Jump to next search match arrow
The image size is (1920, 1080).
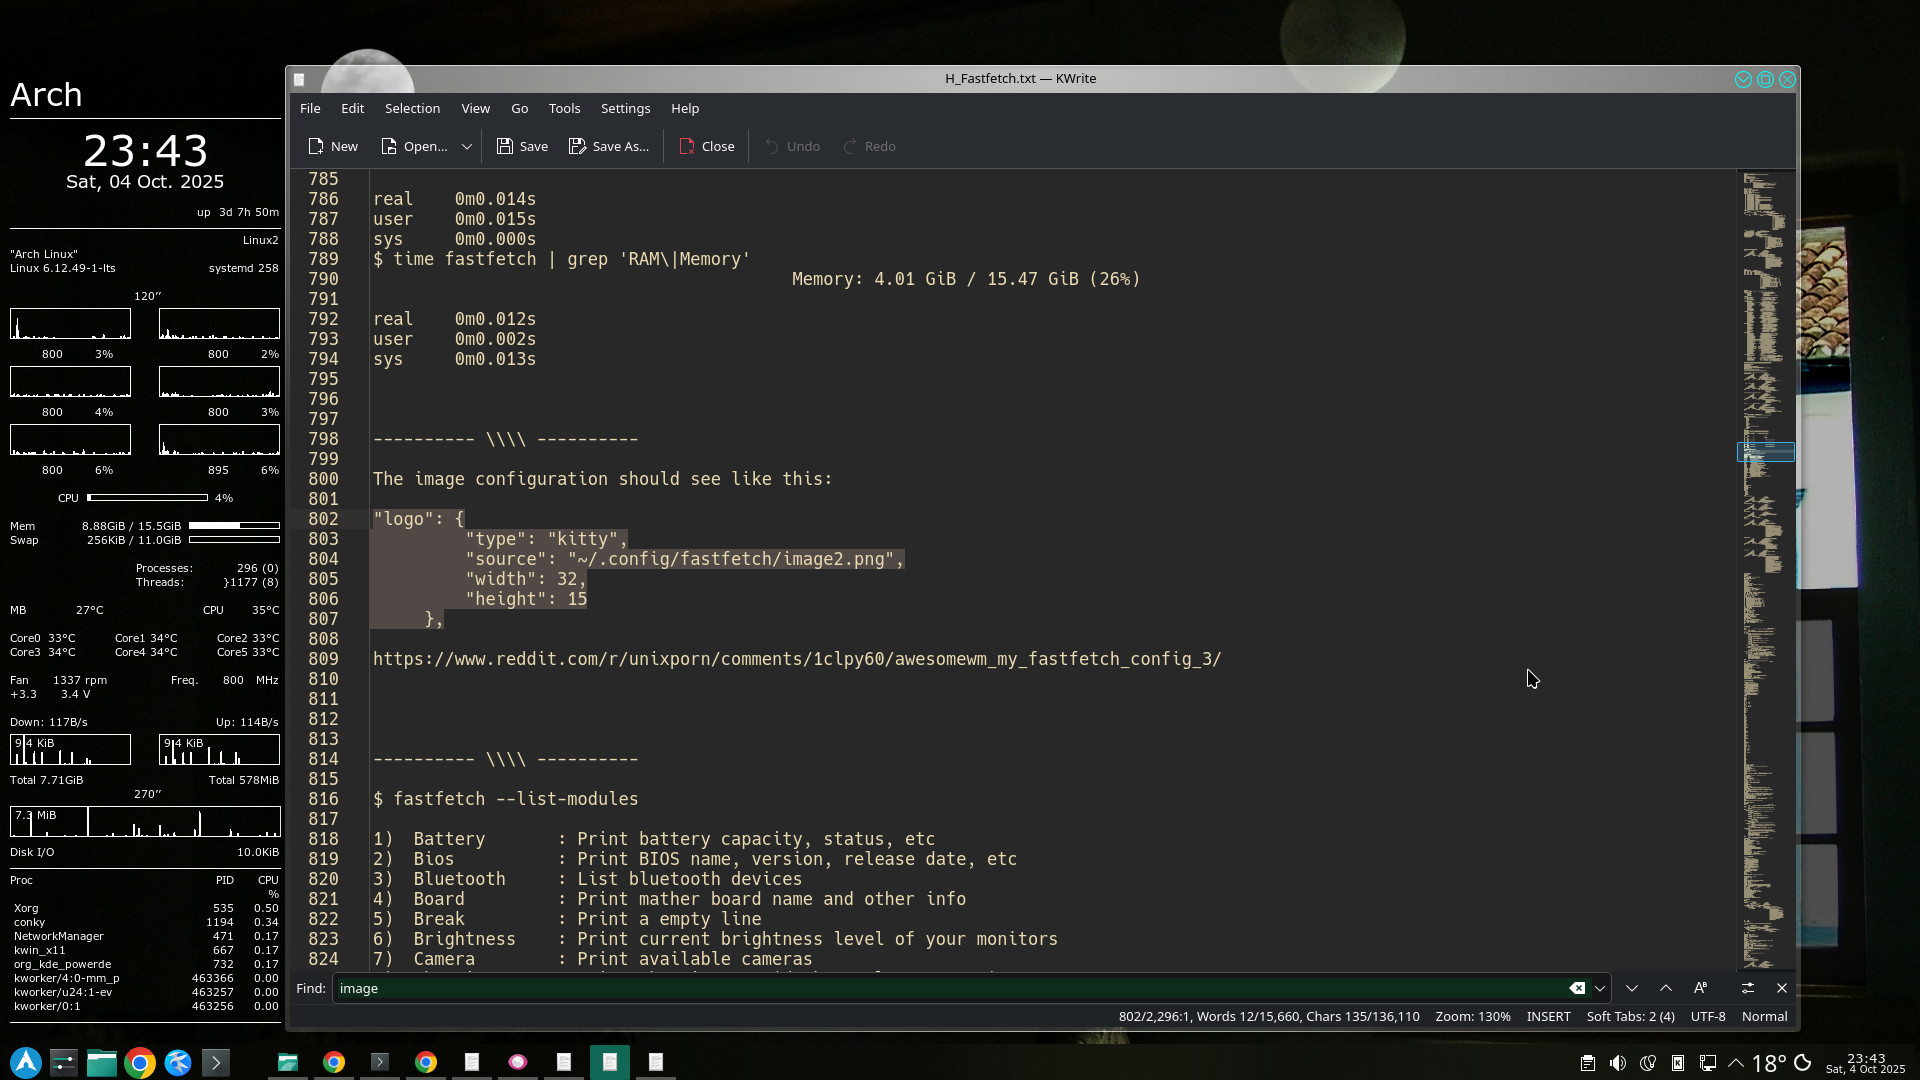click(x=1632, y=988)
